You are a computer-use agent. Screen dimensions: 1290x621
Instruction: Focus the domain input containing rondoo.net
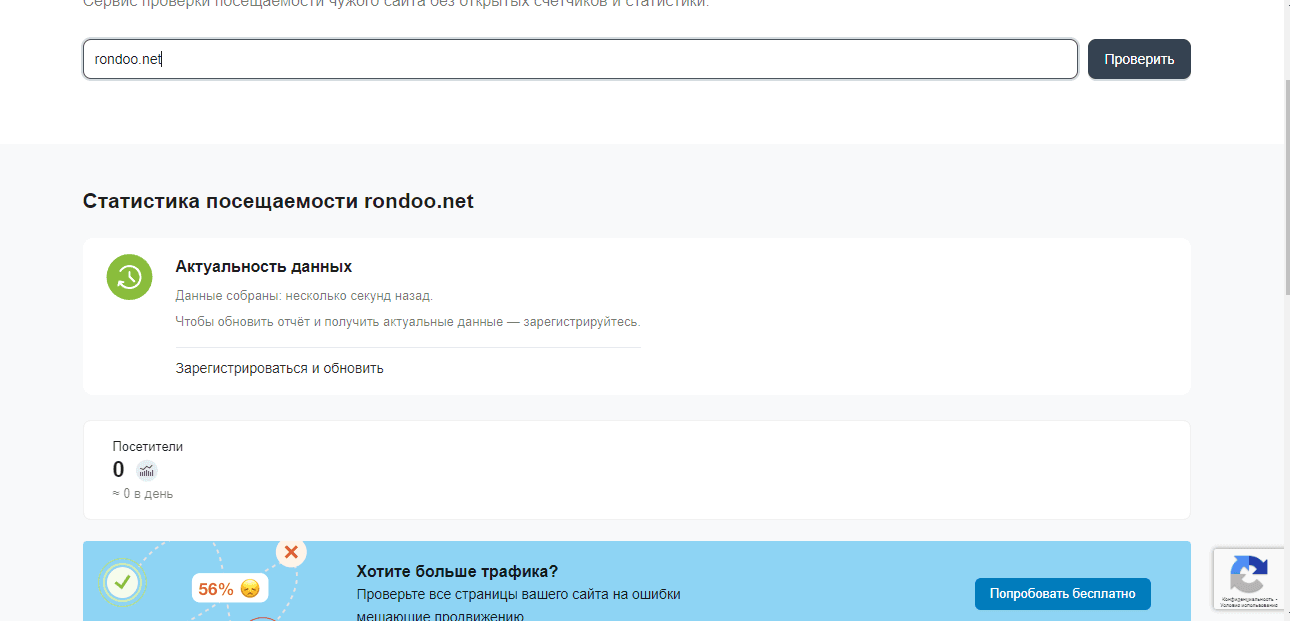pos(580,59)
